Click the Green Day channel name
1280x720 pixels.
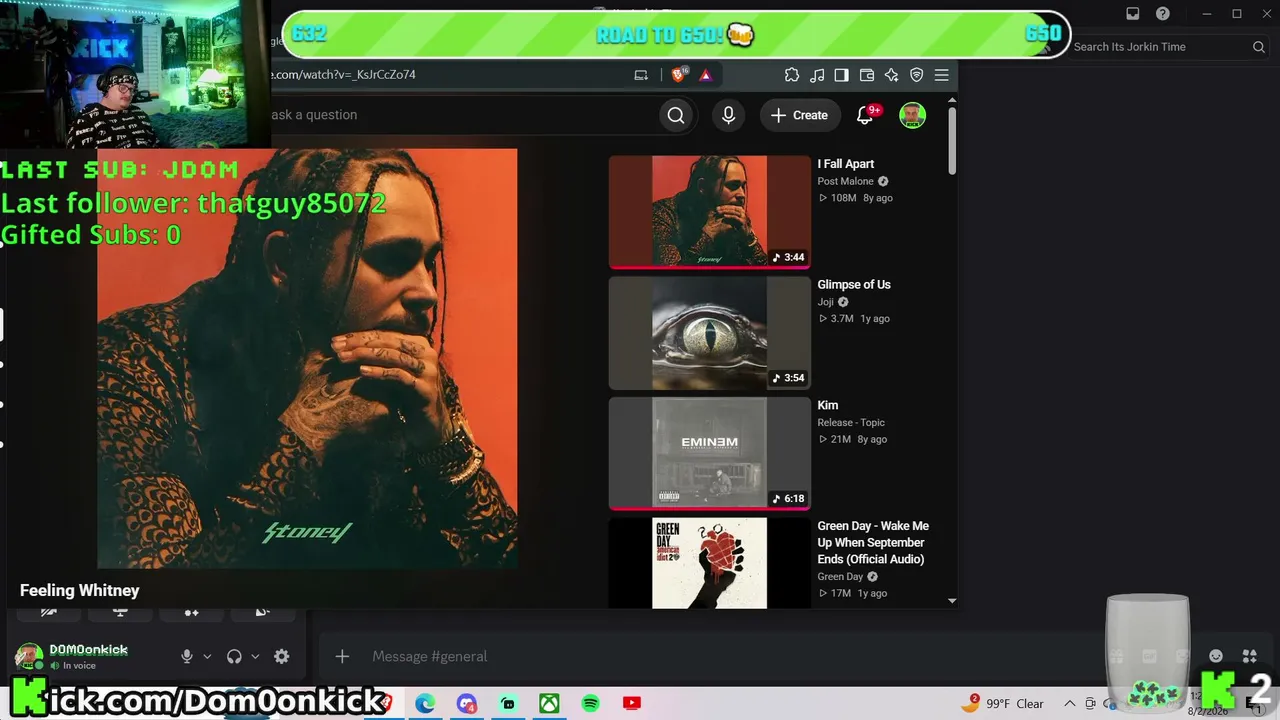[x=840, y=576]
